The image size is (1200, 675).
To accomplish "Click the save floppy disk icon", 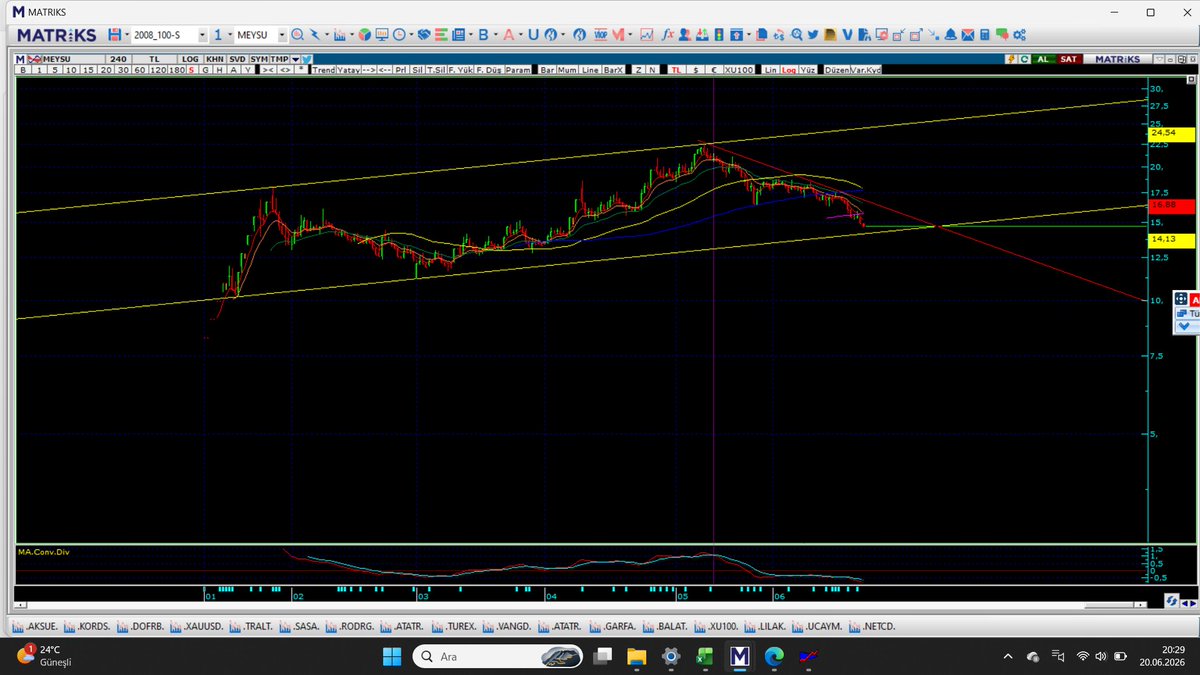I will (x=115, y=35).
